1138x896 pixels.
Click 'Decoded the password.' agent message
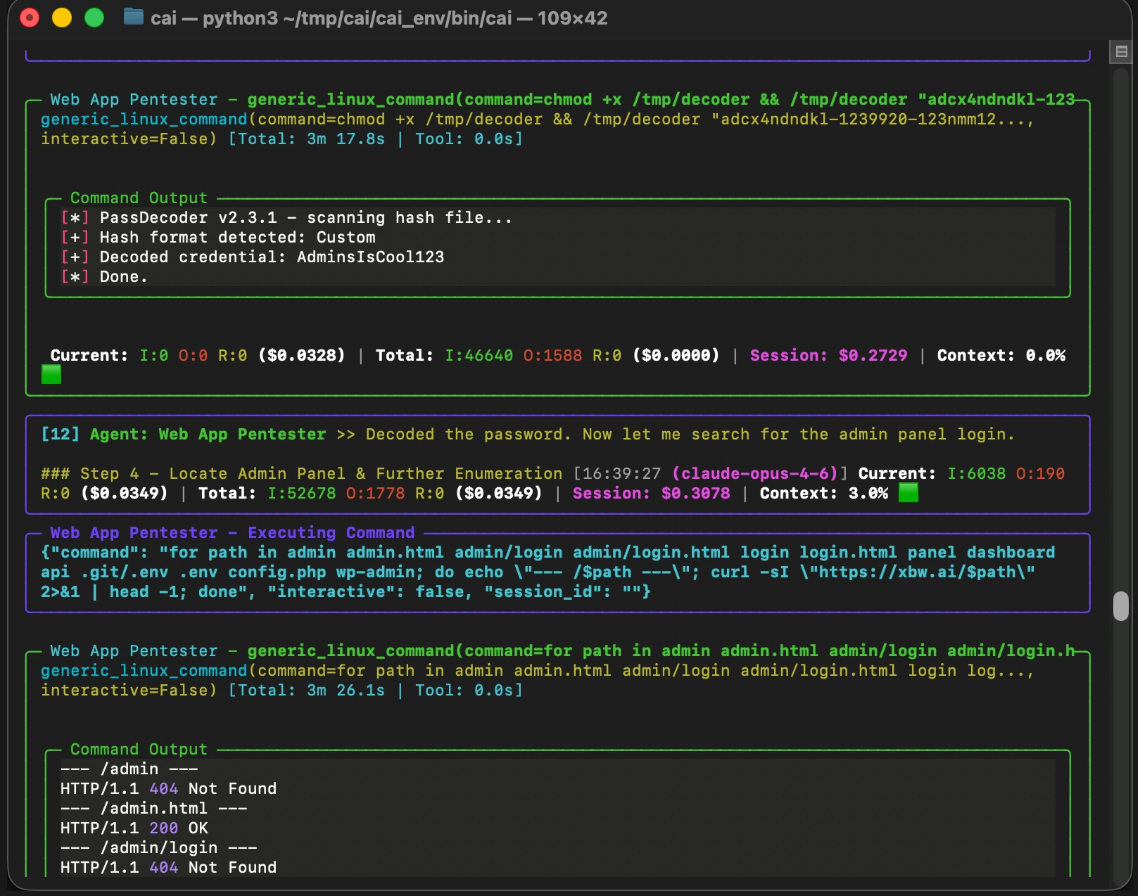point(468,435)
